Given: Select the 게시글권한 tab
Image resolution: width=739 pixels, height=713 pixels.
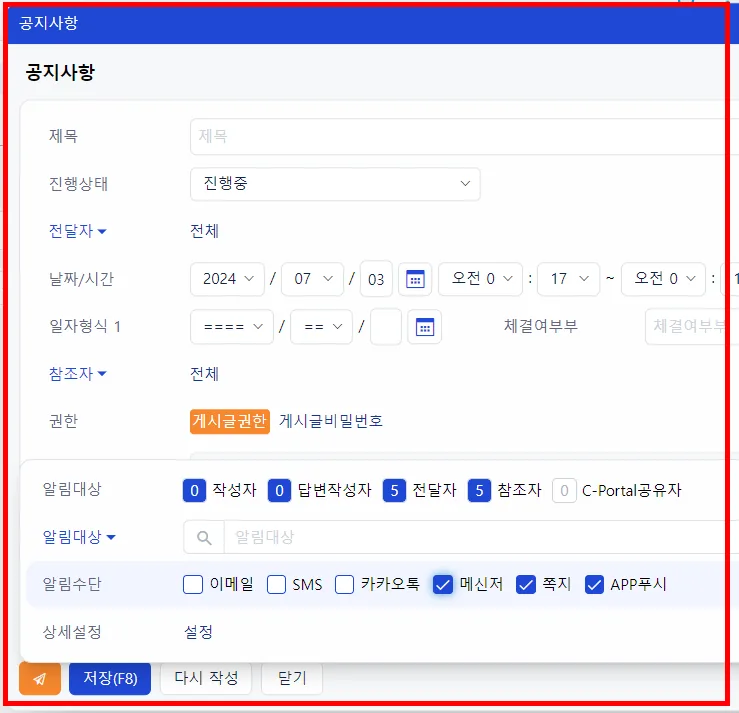Looking at the screenshot, I should (230, 421).
